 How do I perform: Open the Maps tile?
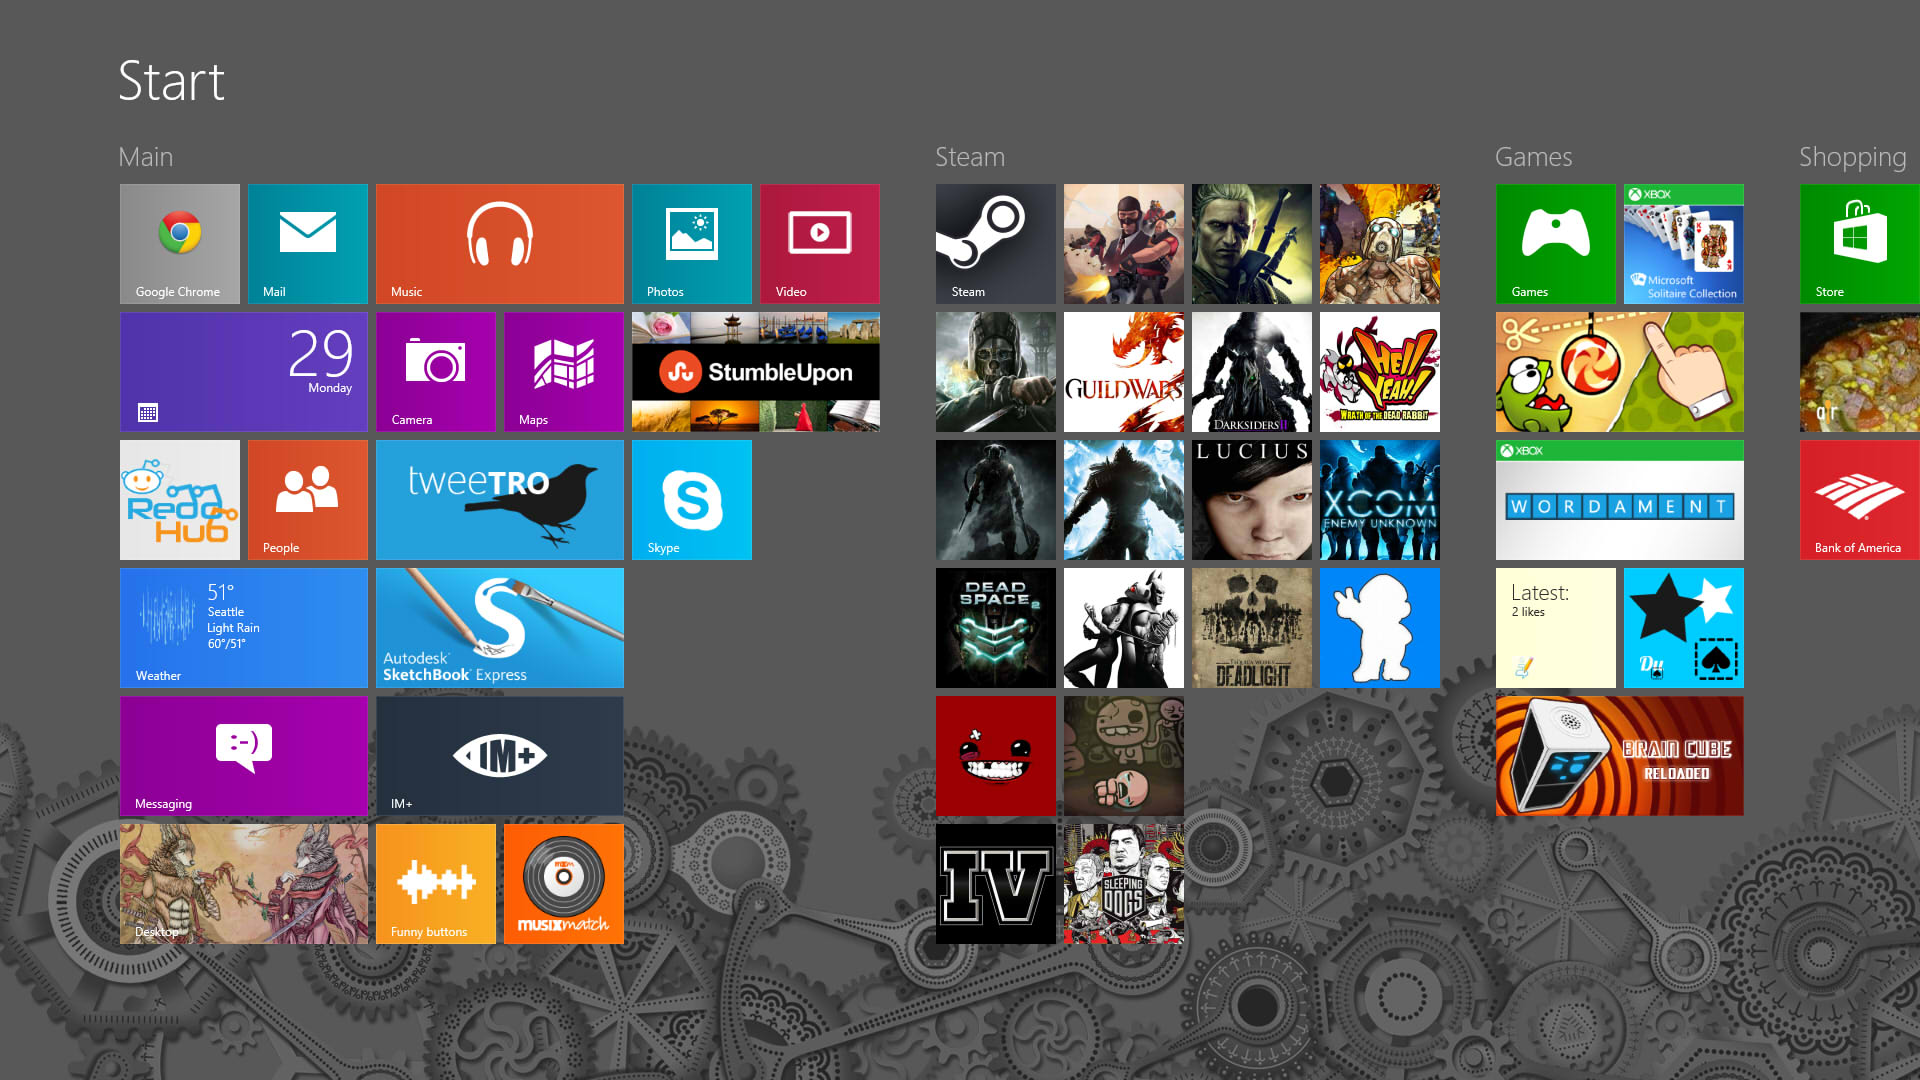click(563, 371)
